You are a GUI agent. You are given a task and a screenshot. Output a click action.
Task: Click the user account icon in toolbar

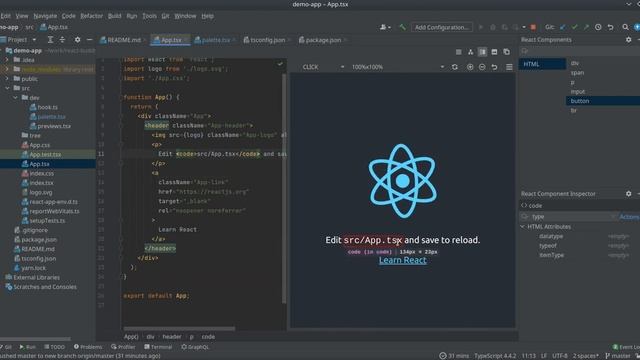click(x=385, y=27)
